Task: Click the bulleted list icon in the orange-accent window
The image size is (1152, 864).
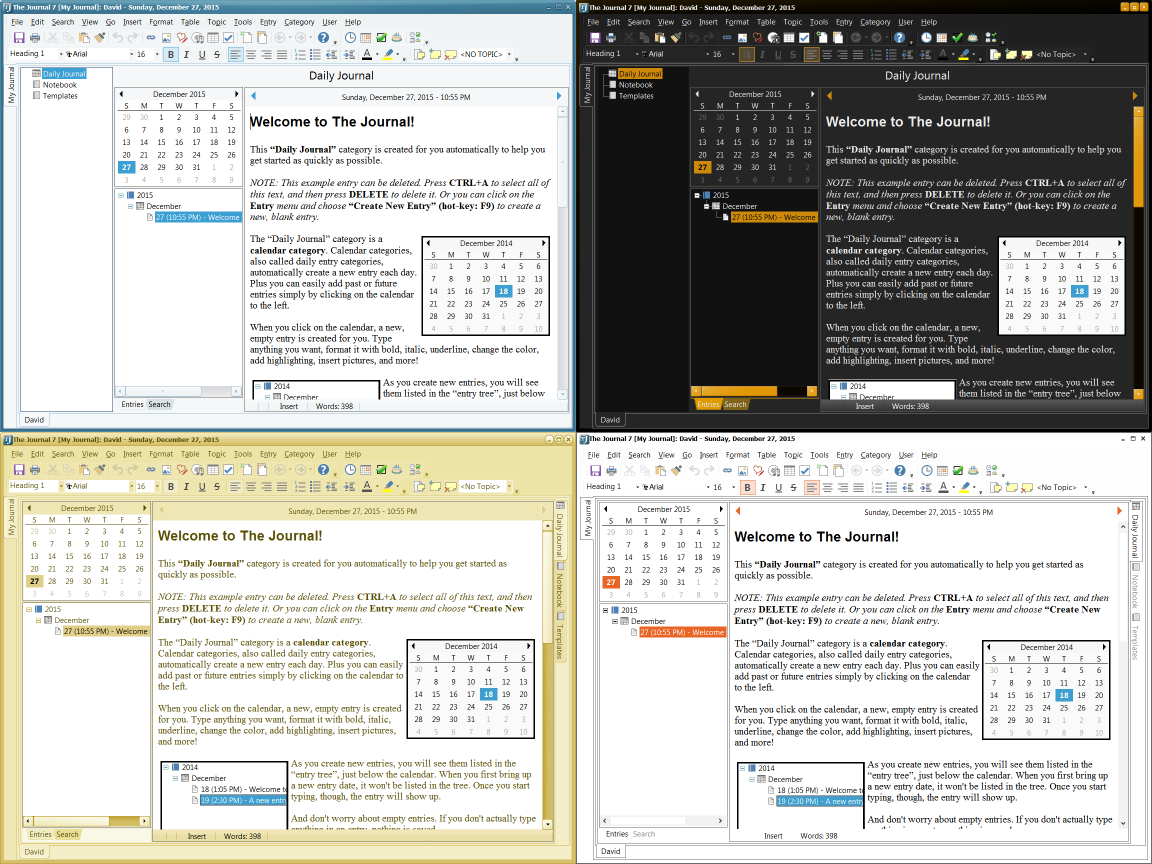Action: (892, 487)
